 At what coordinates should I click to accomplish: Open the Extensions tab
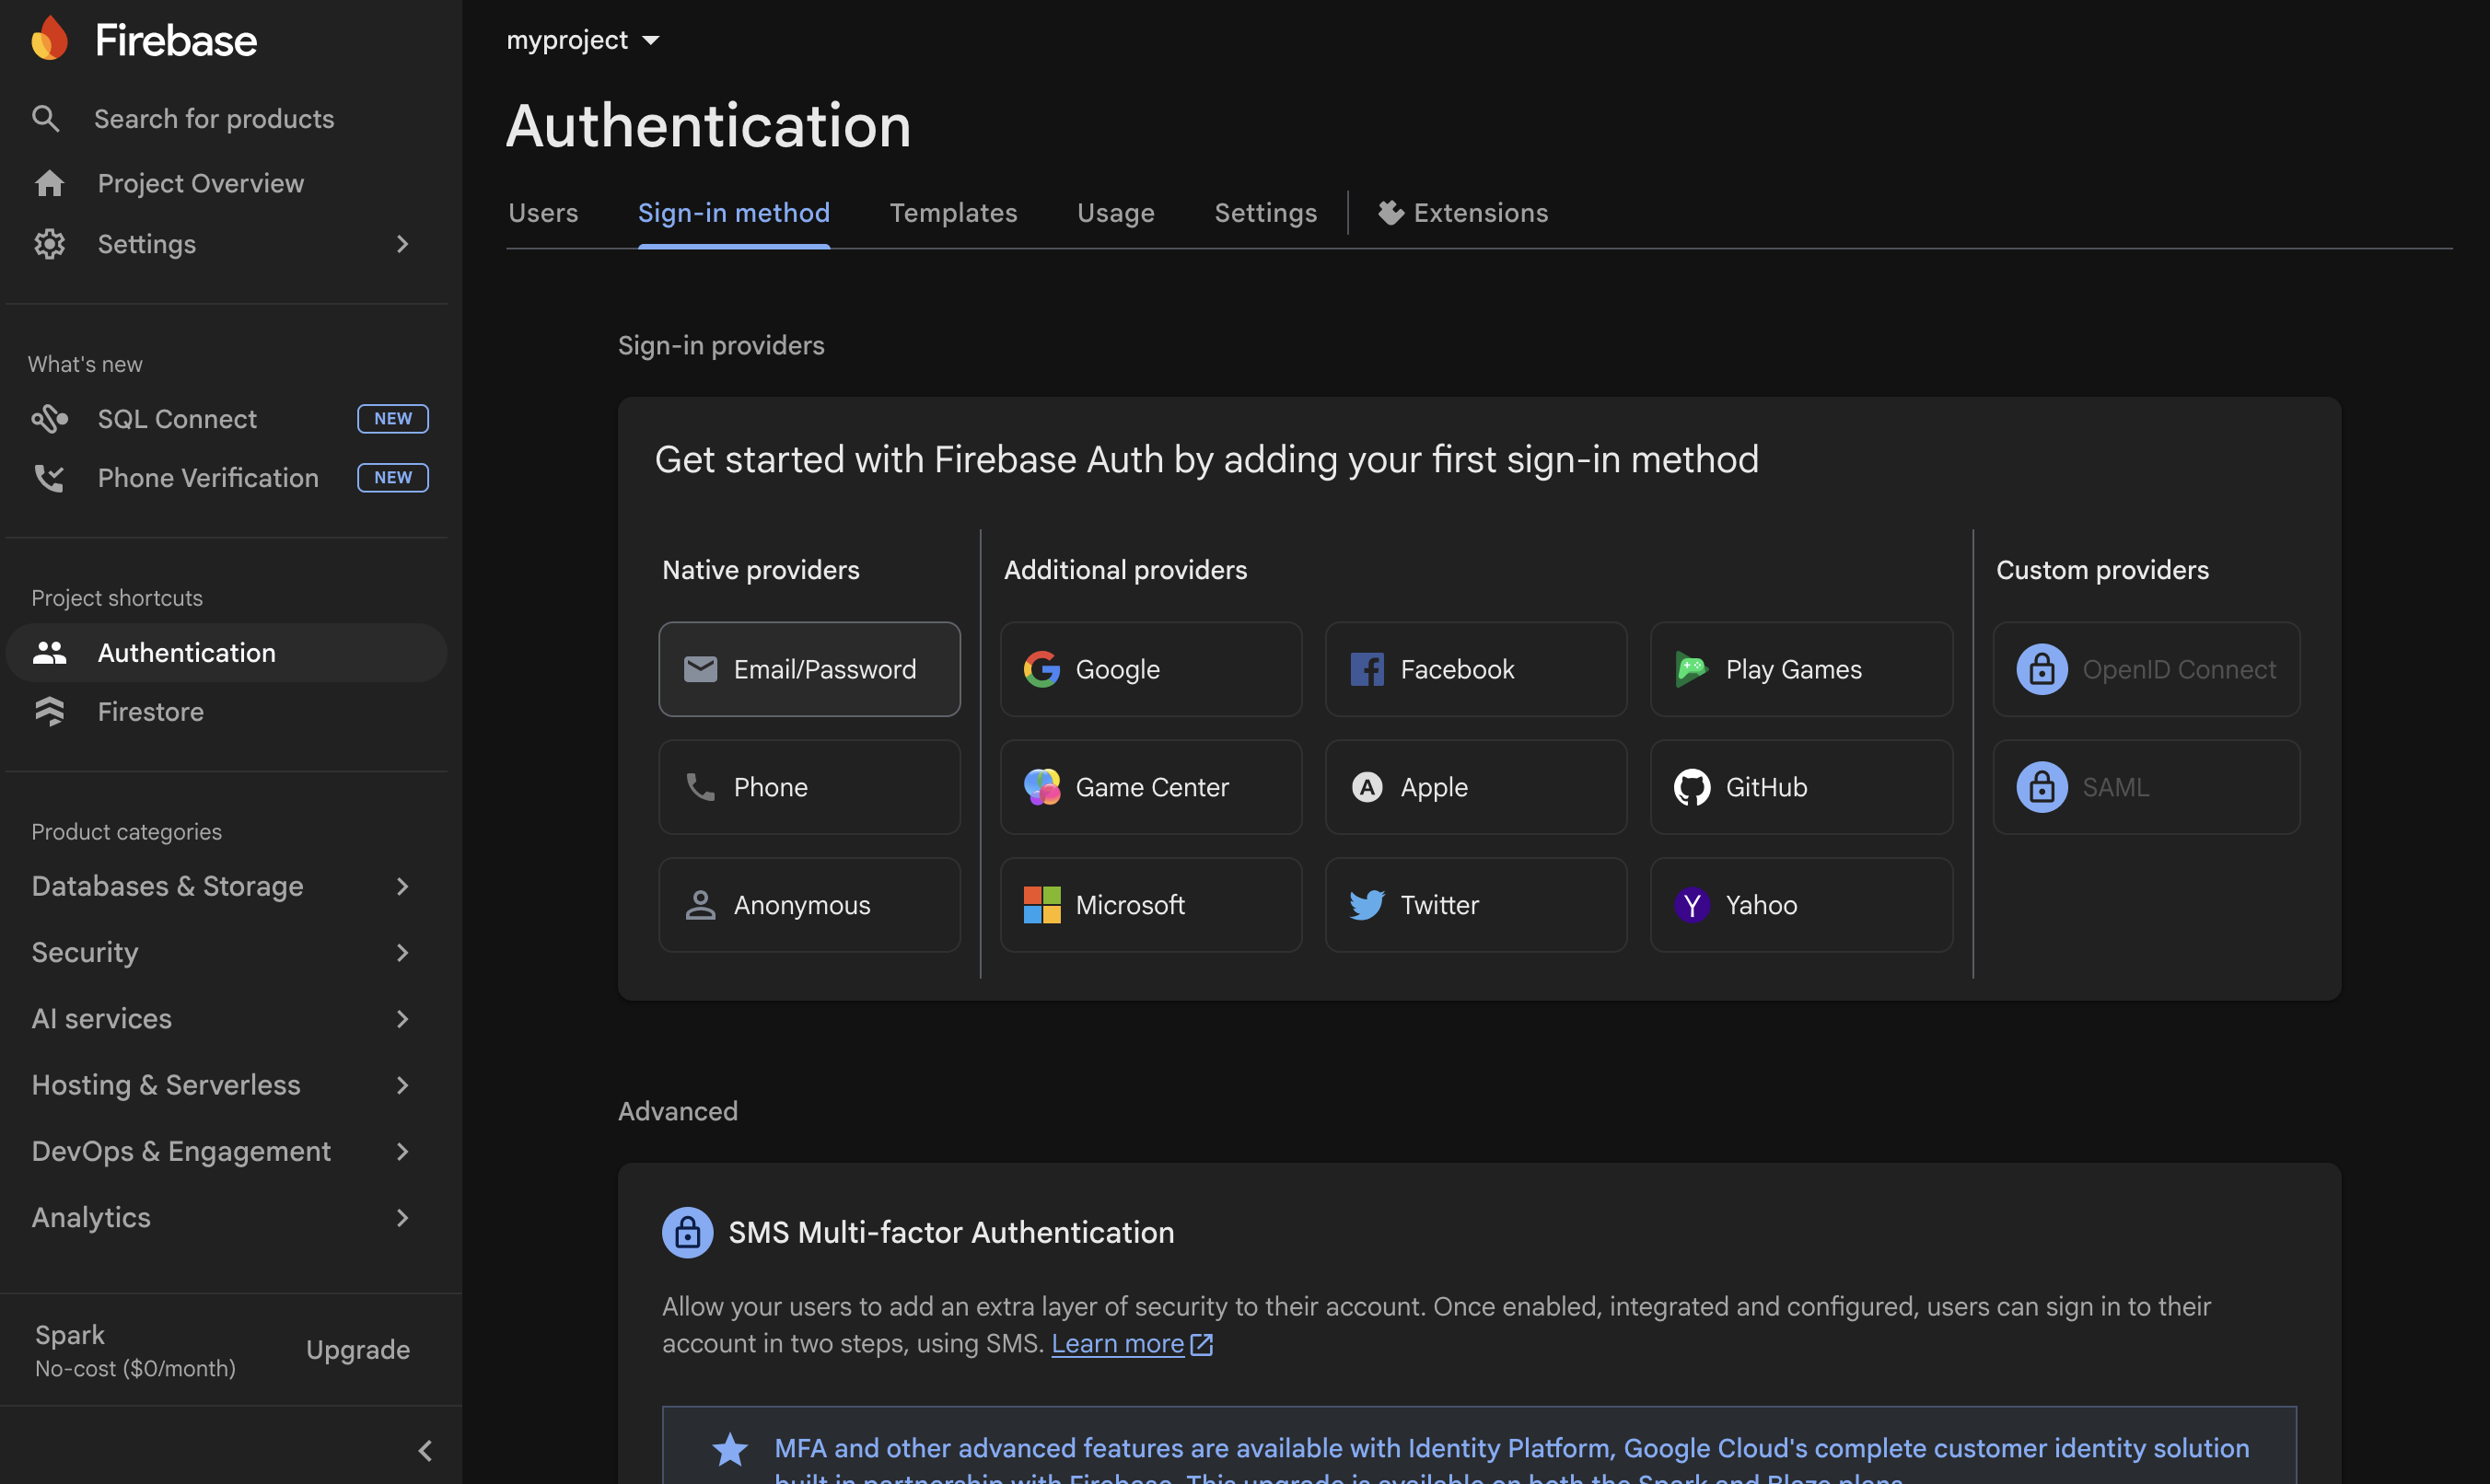pyautogui.click(x=1463, y=213)
